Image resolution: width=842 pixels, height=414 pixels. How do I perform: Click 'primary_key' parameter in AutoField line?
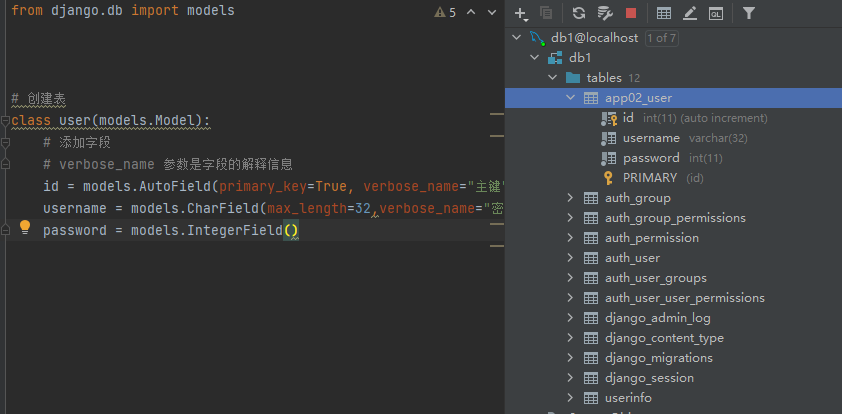263,187
